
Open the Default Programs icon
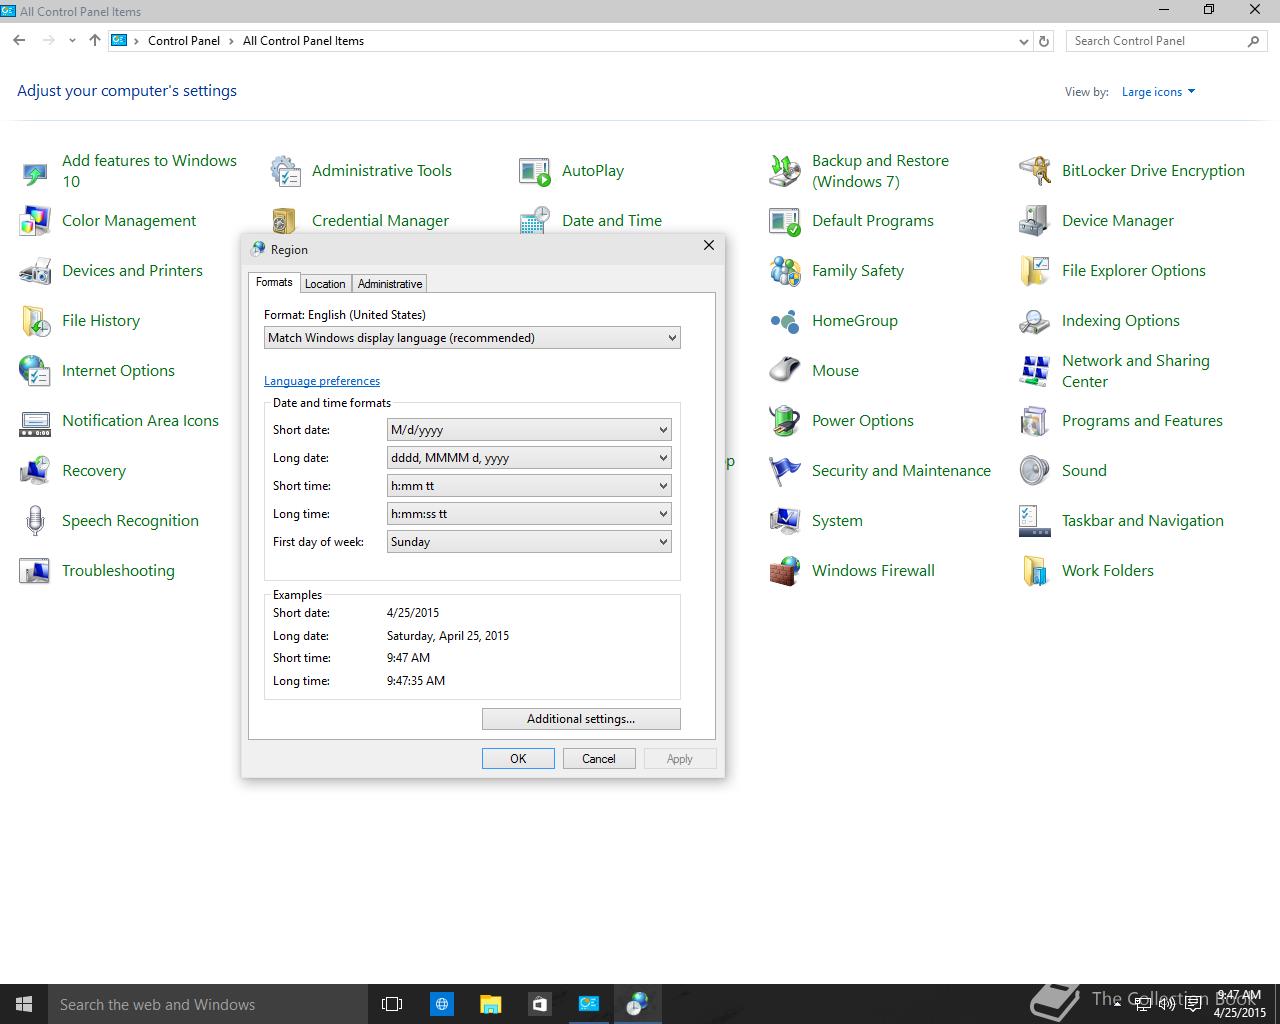(785, 221)
